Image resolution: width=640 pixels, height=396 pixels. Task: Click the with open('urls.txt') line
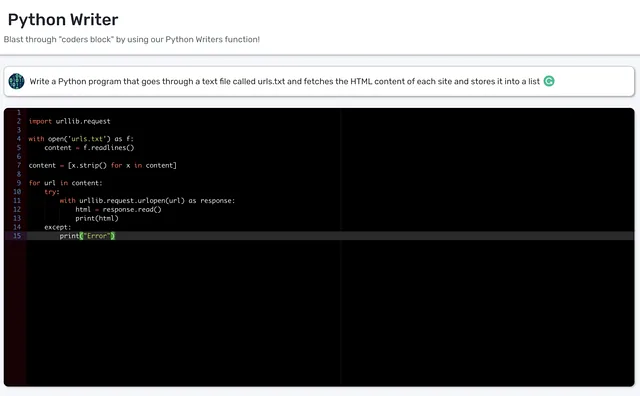point(81,139)
